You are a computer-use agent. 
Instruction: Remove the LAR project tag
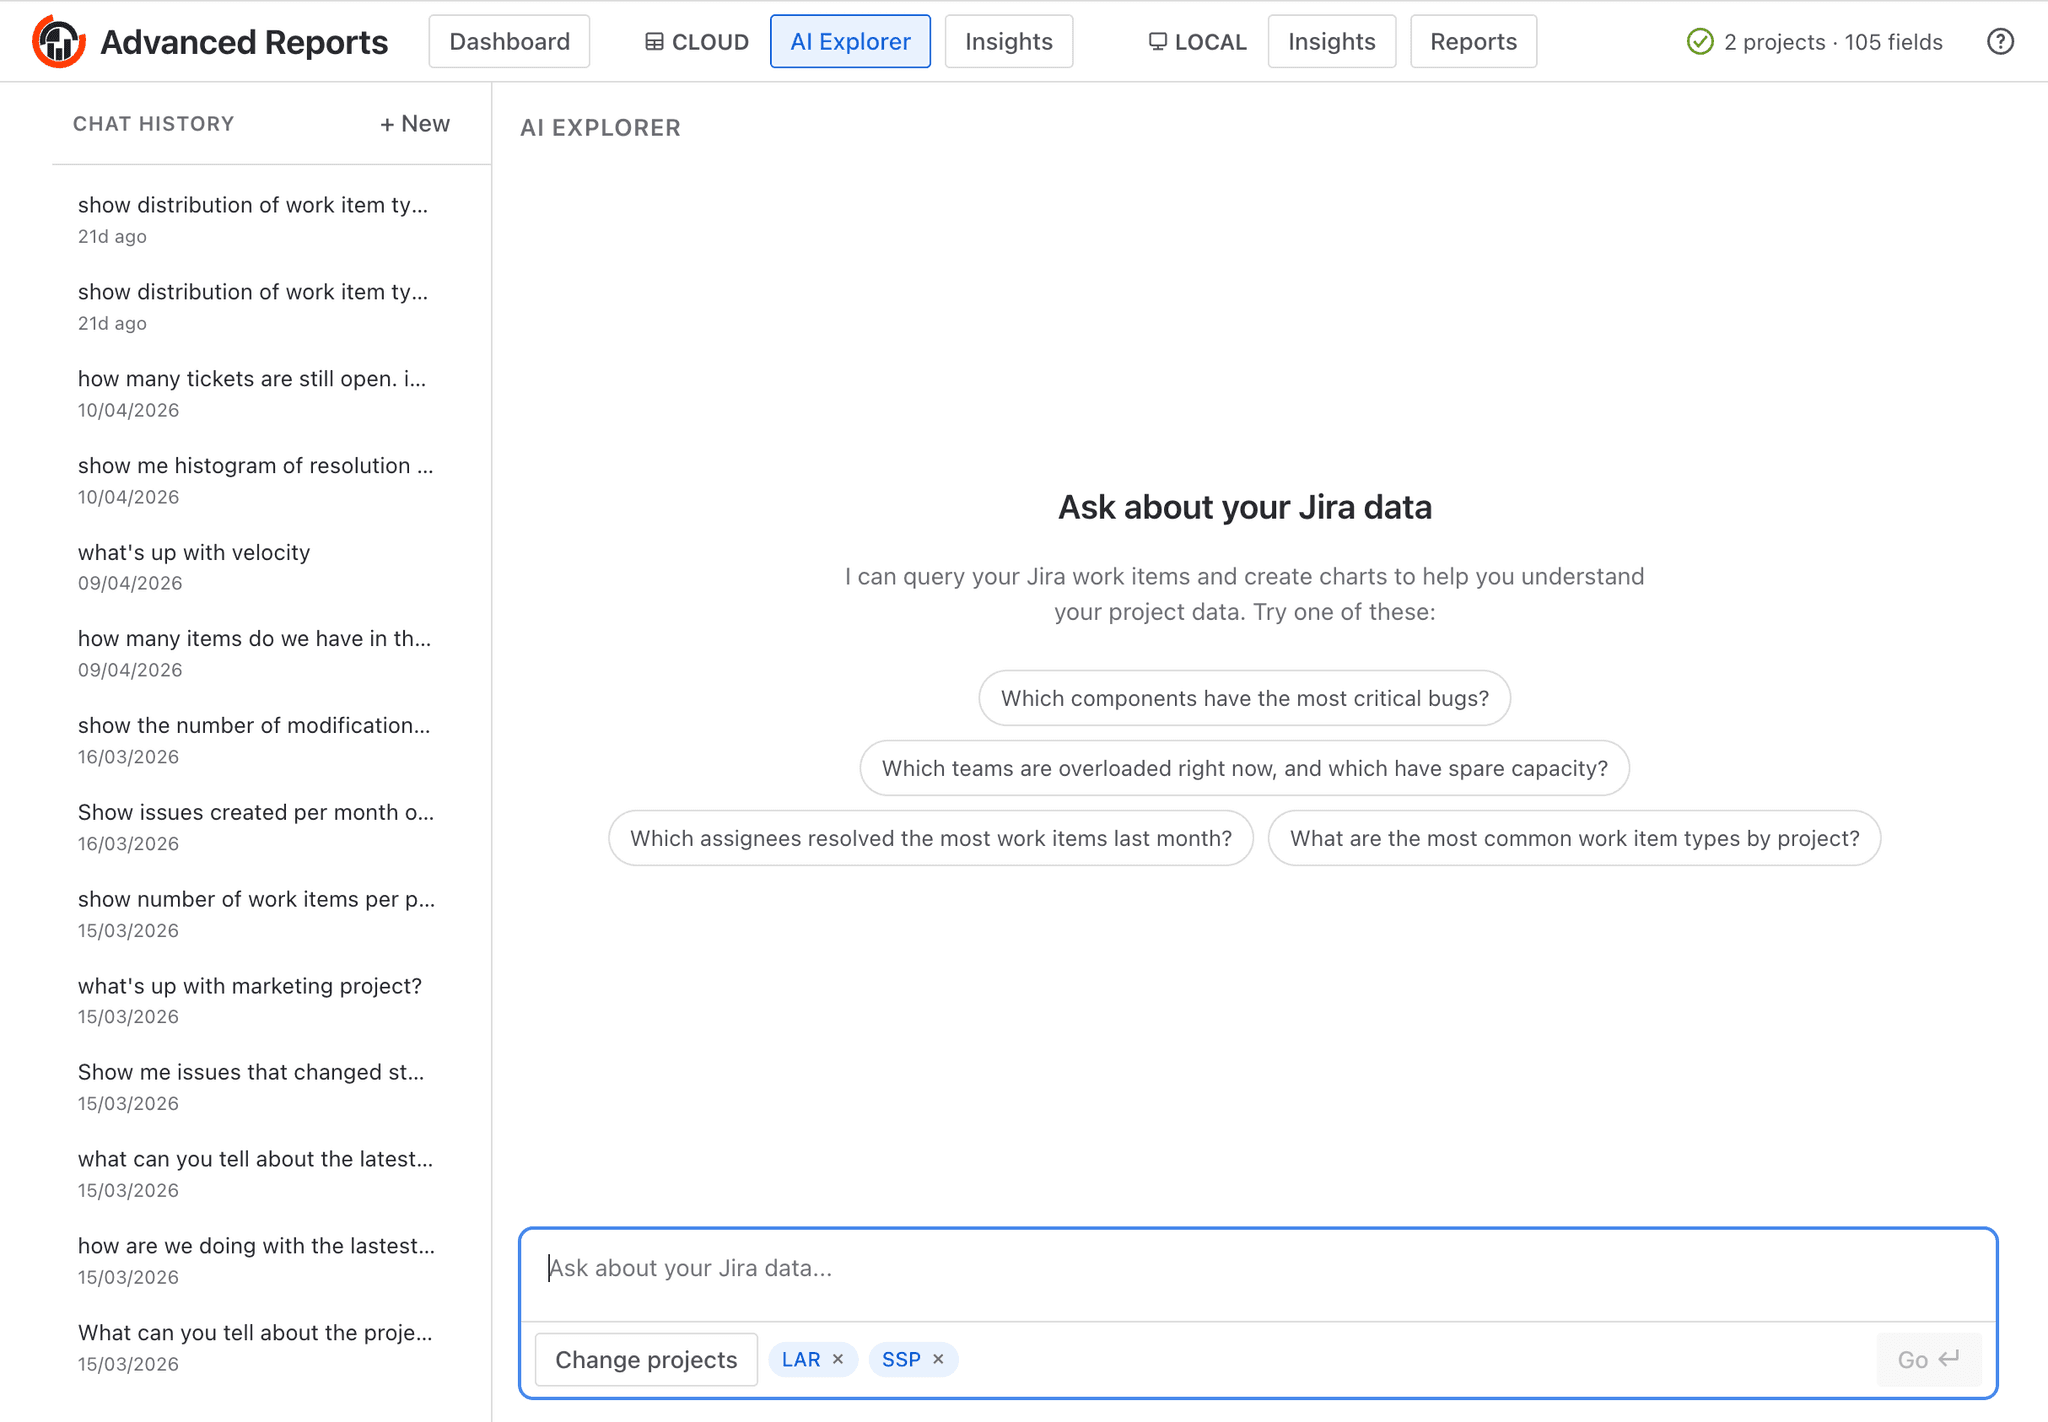pos(838,1359)
